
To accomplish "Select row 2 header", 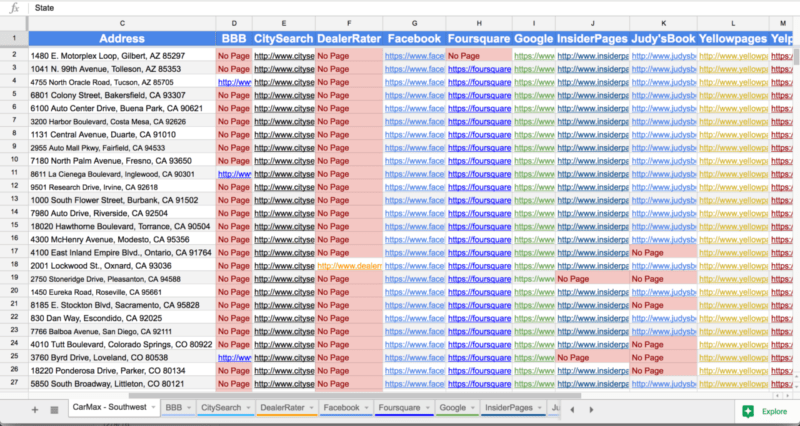I will pos(14,55).
